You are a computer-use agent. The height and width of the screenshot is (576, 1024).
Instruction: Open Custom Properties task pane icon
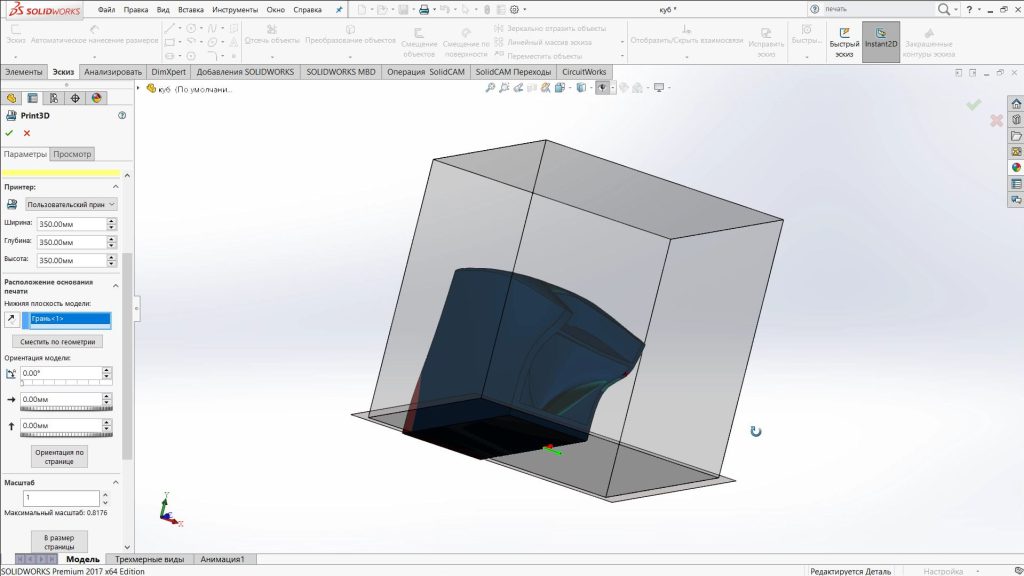(x=1016, y=184)
